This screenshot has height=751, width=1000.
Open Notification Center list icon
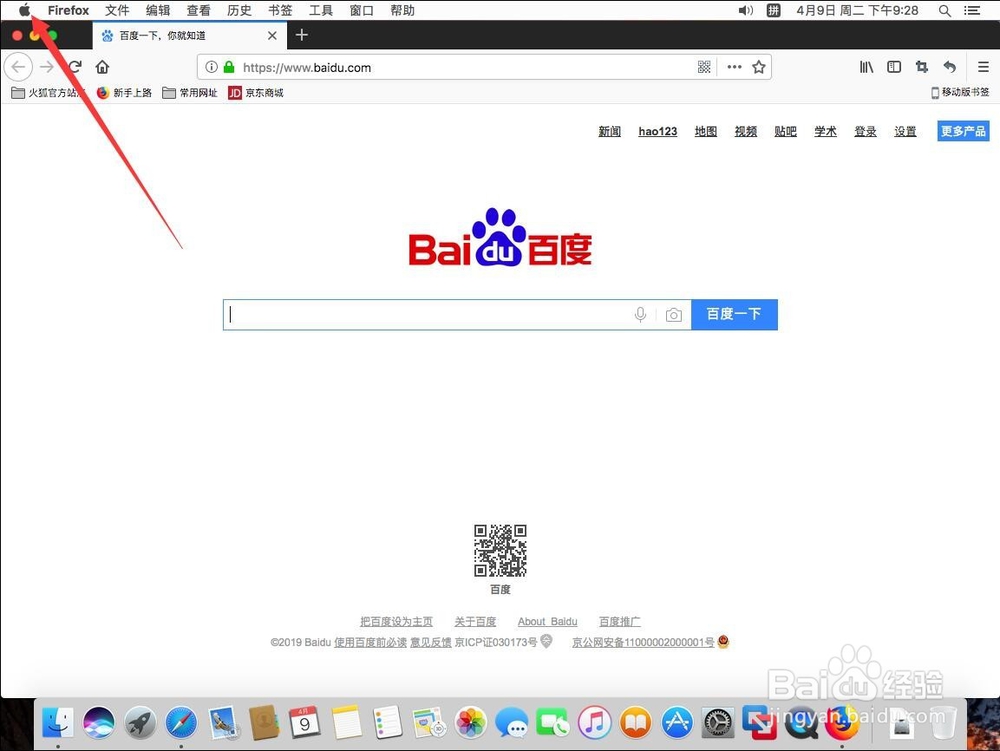(972, 11)
